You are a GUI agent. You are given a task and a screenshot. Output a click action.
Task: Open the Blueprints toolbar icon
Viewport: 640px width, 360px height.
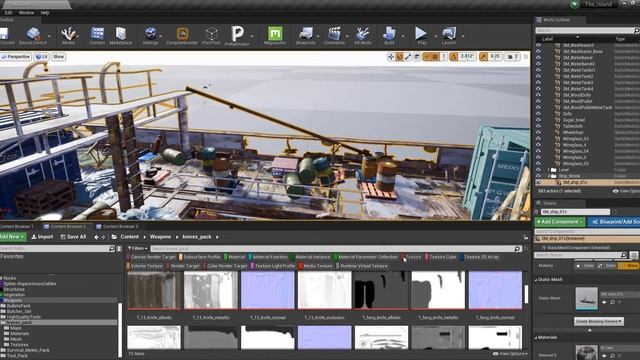tap(306, 36)
